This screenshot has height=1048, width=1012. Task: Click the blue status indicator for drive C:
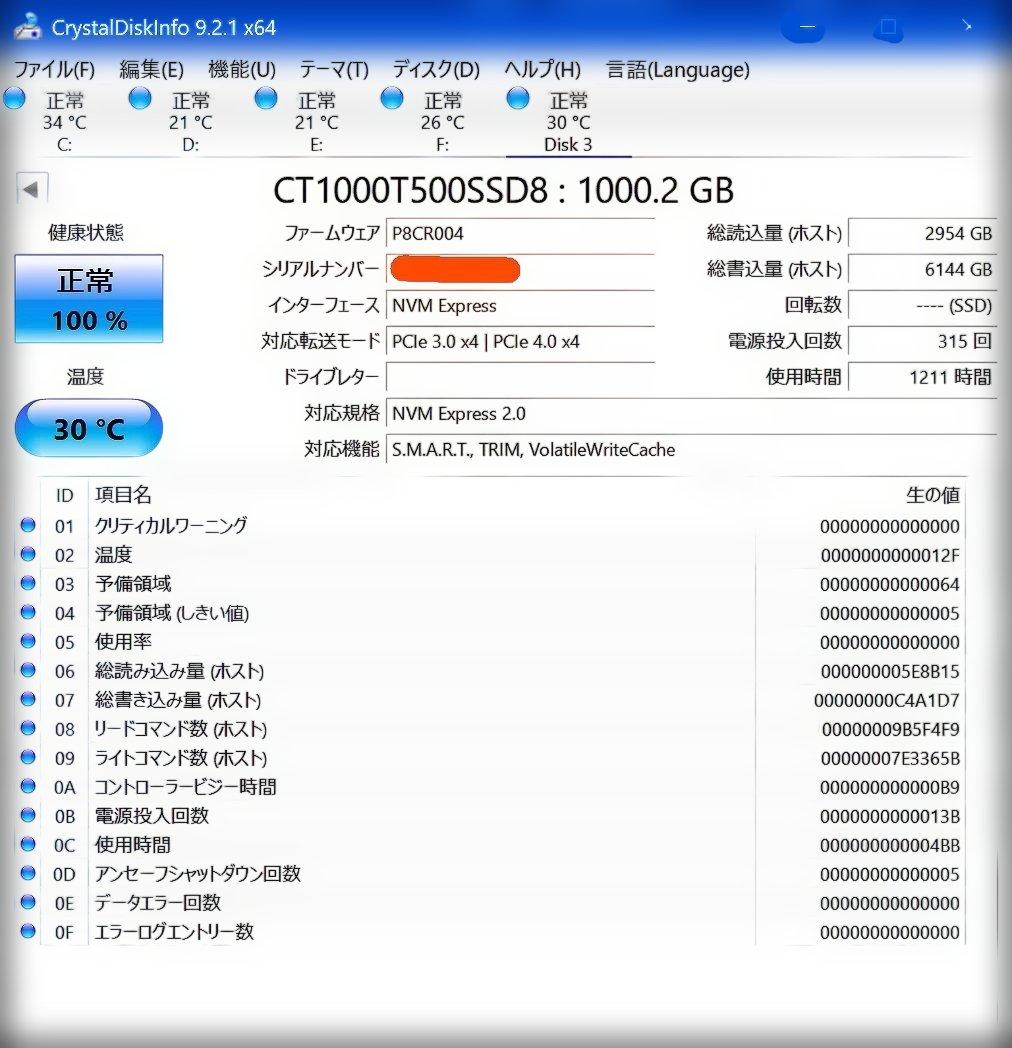(x=14, y=98)
